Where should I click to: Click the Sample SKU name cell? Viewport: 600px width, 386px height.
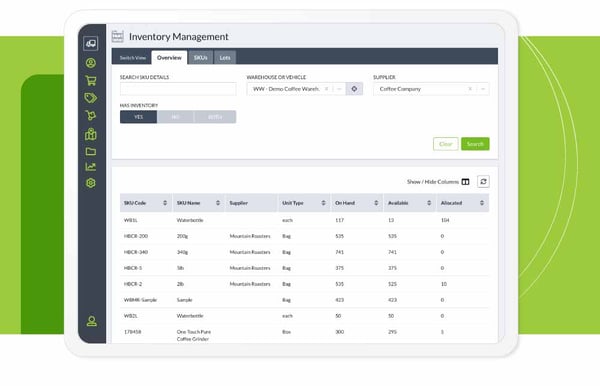tap(184, 300)
